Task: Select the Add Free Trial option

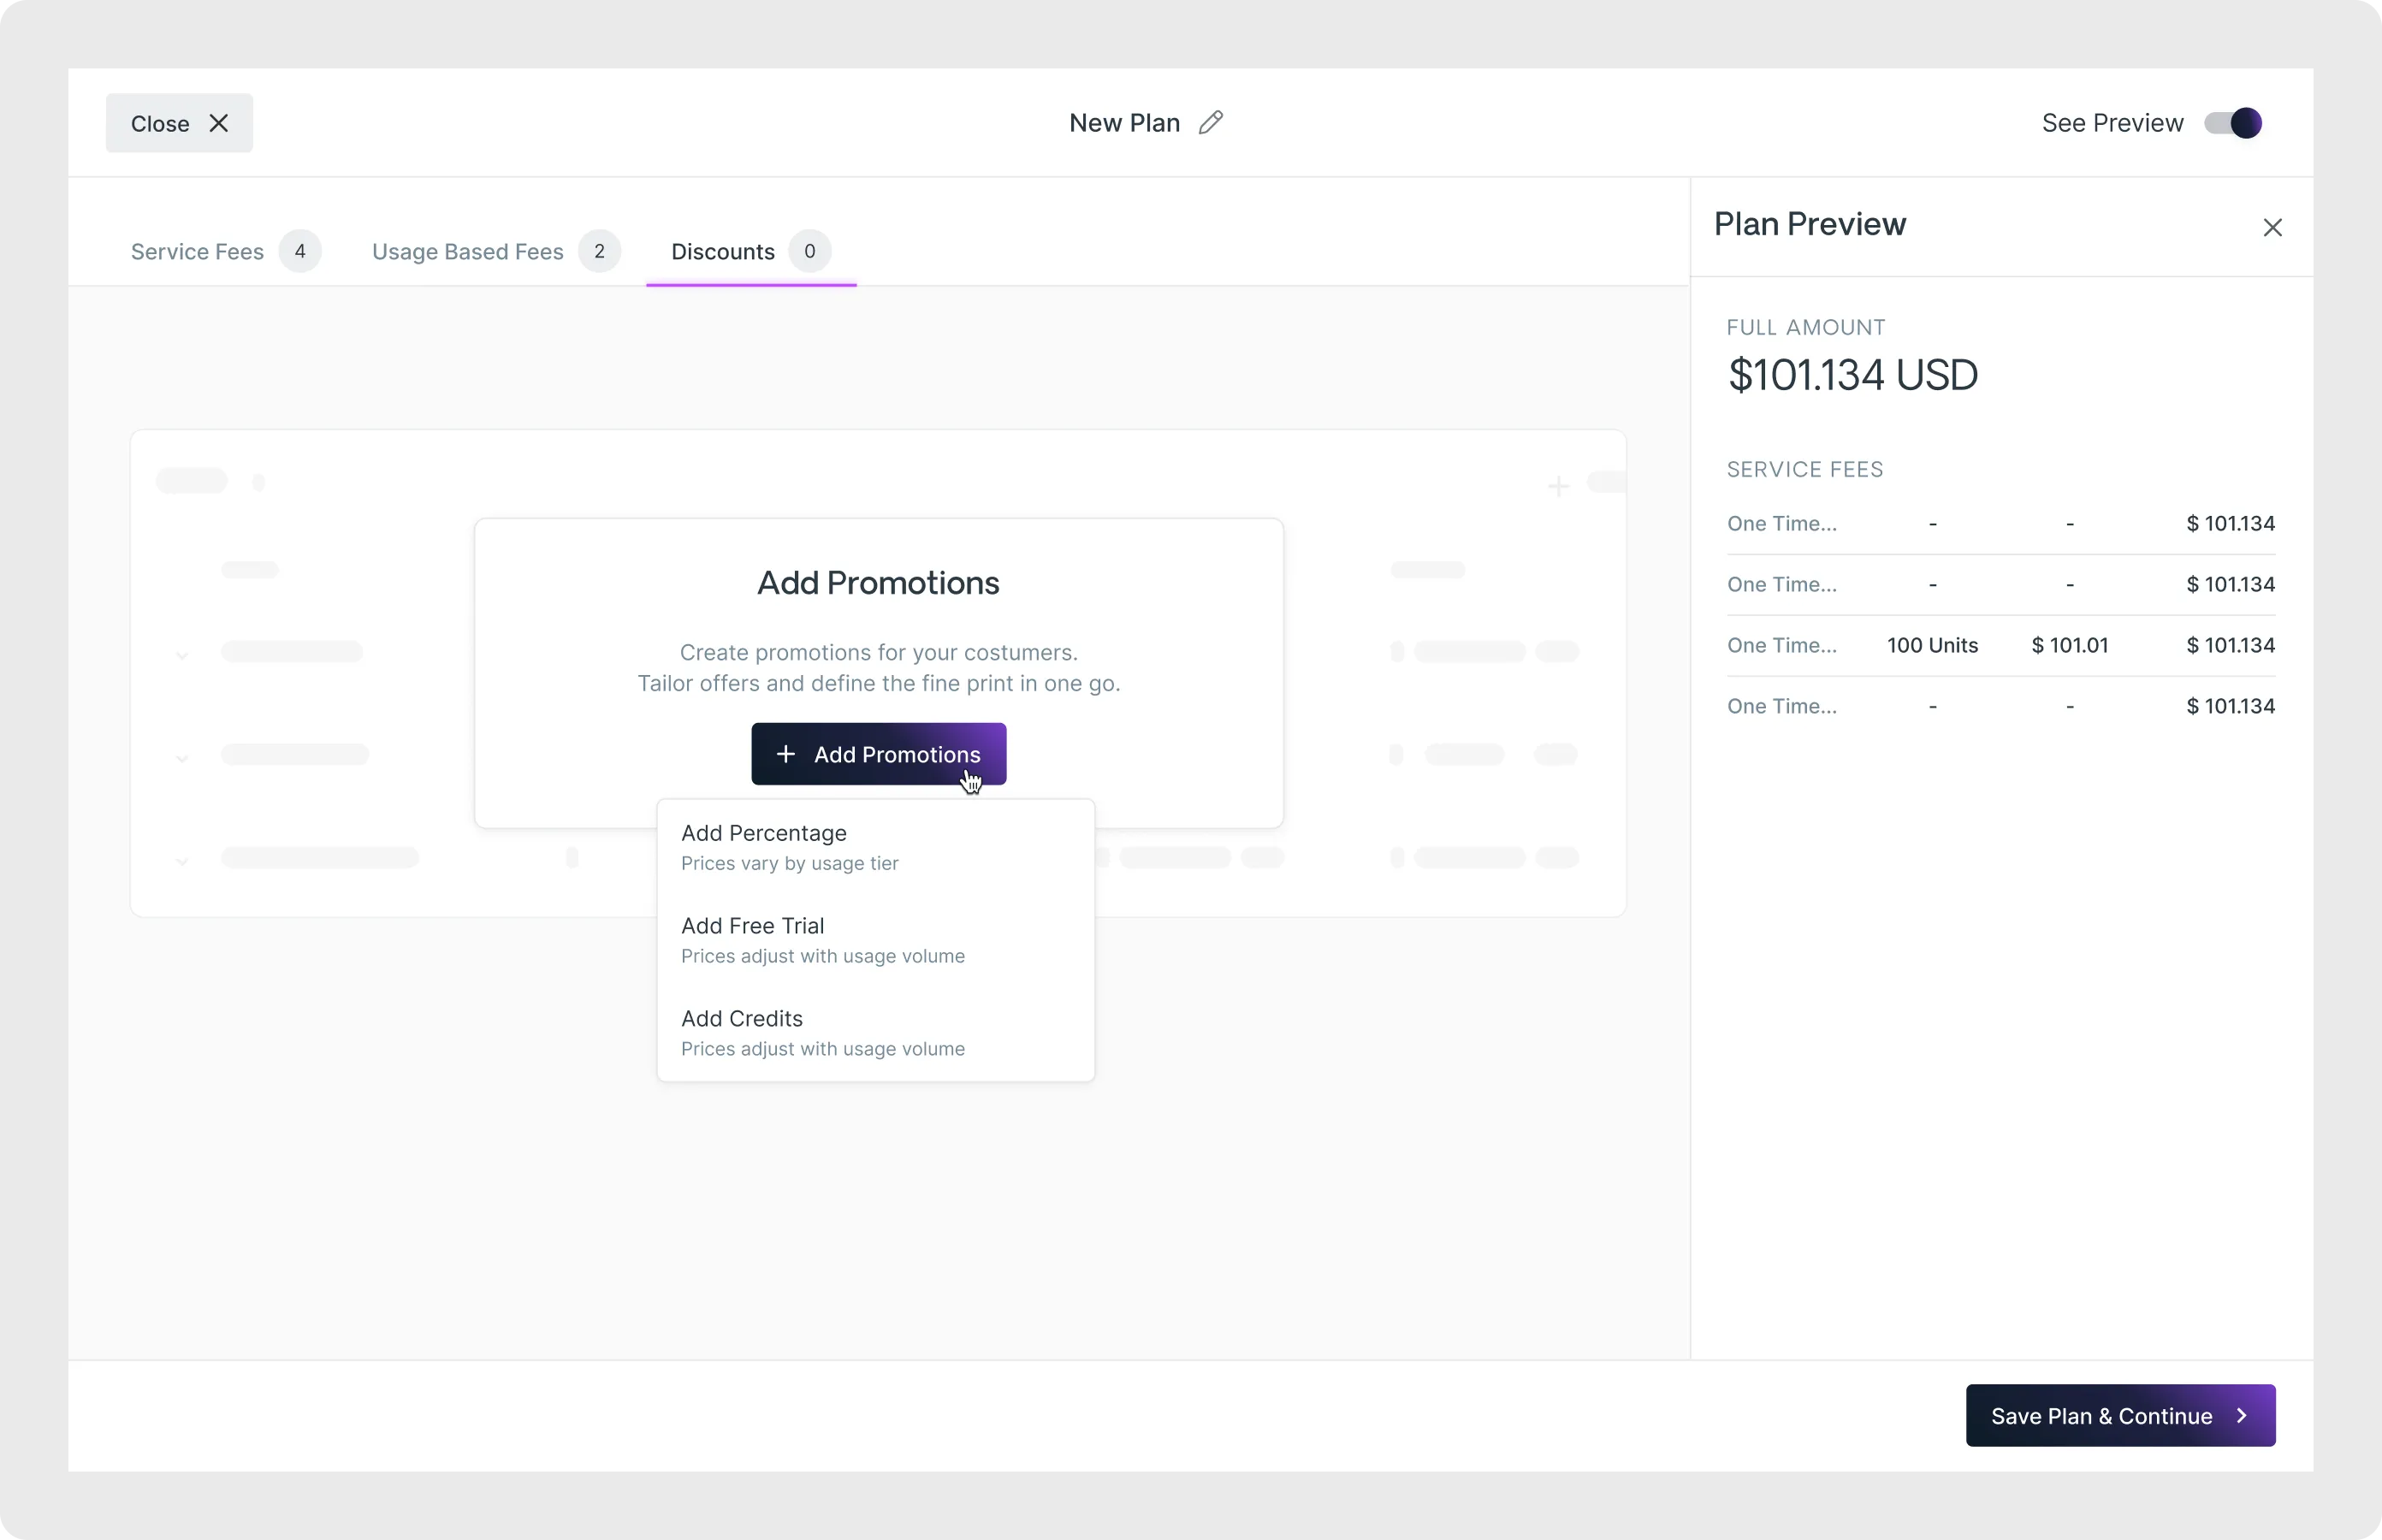Action: 752,939
